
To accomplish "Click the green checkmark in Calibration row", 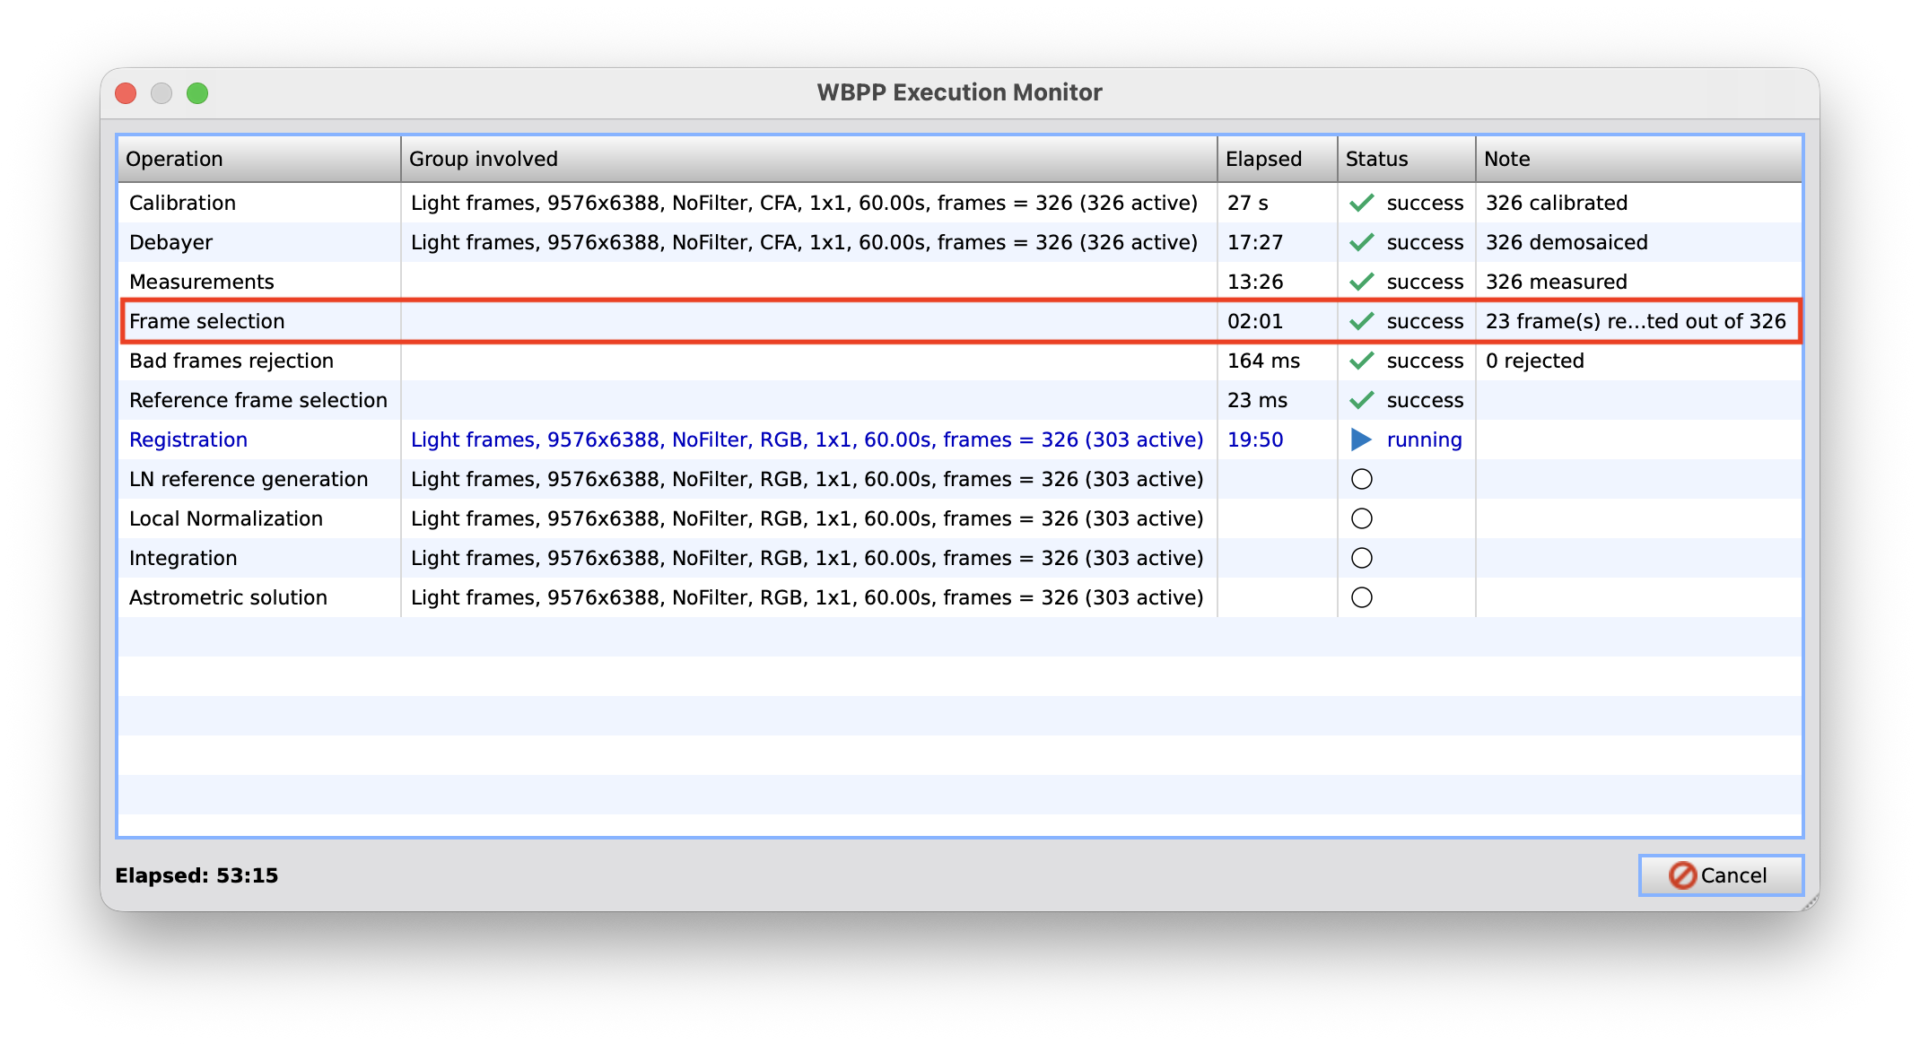I will (1361, 203).
